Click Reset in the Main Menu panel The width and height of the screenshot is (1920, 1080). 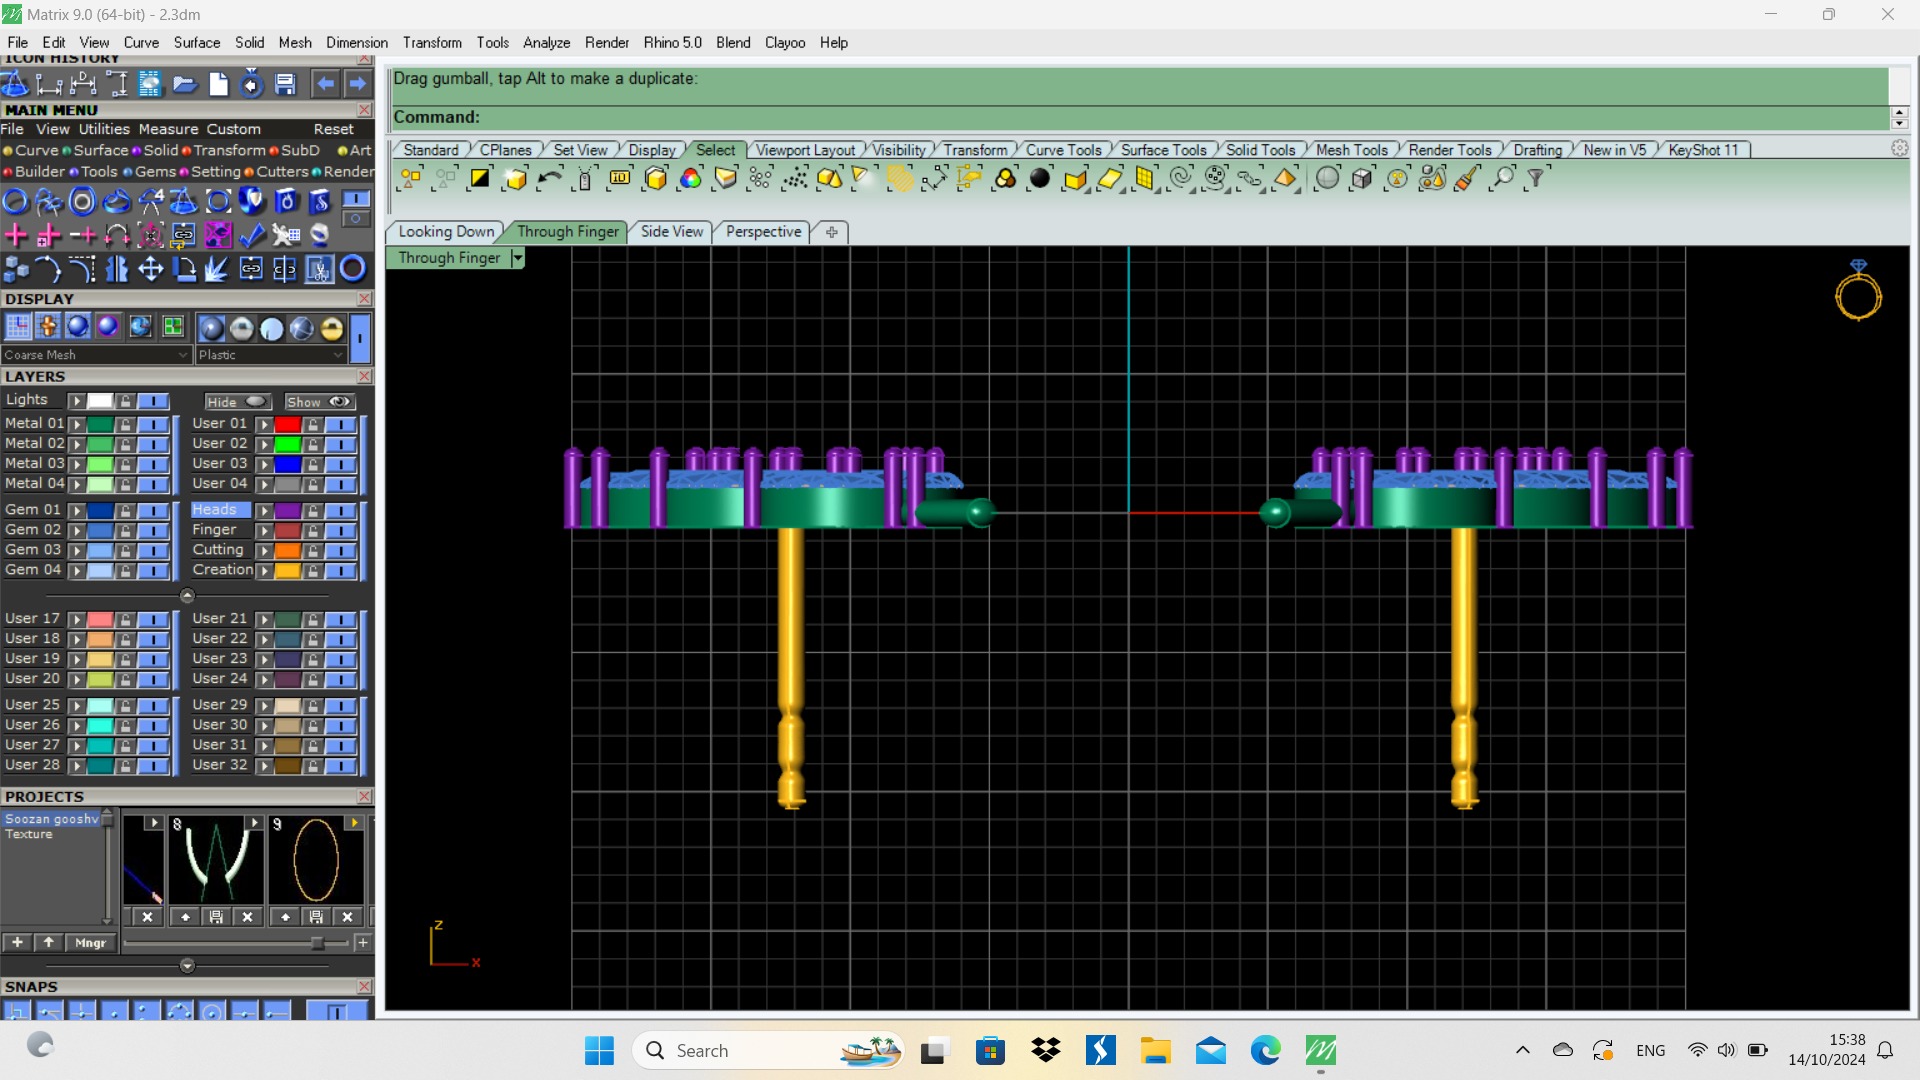[333, 129]
